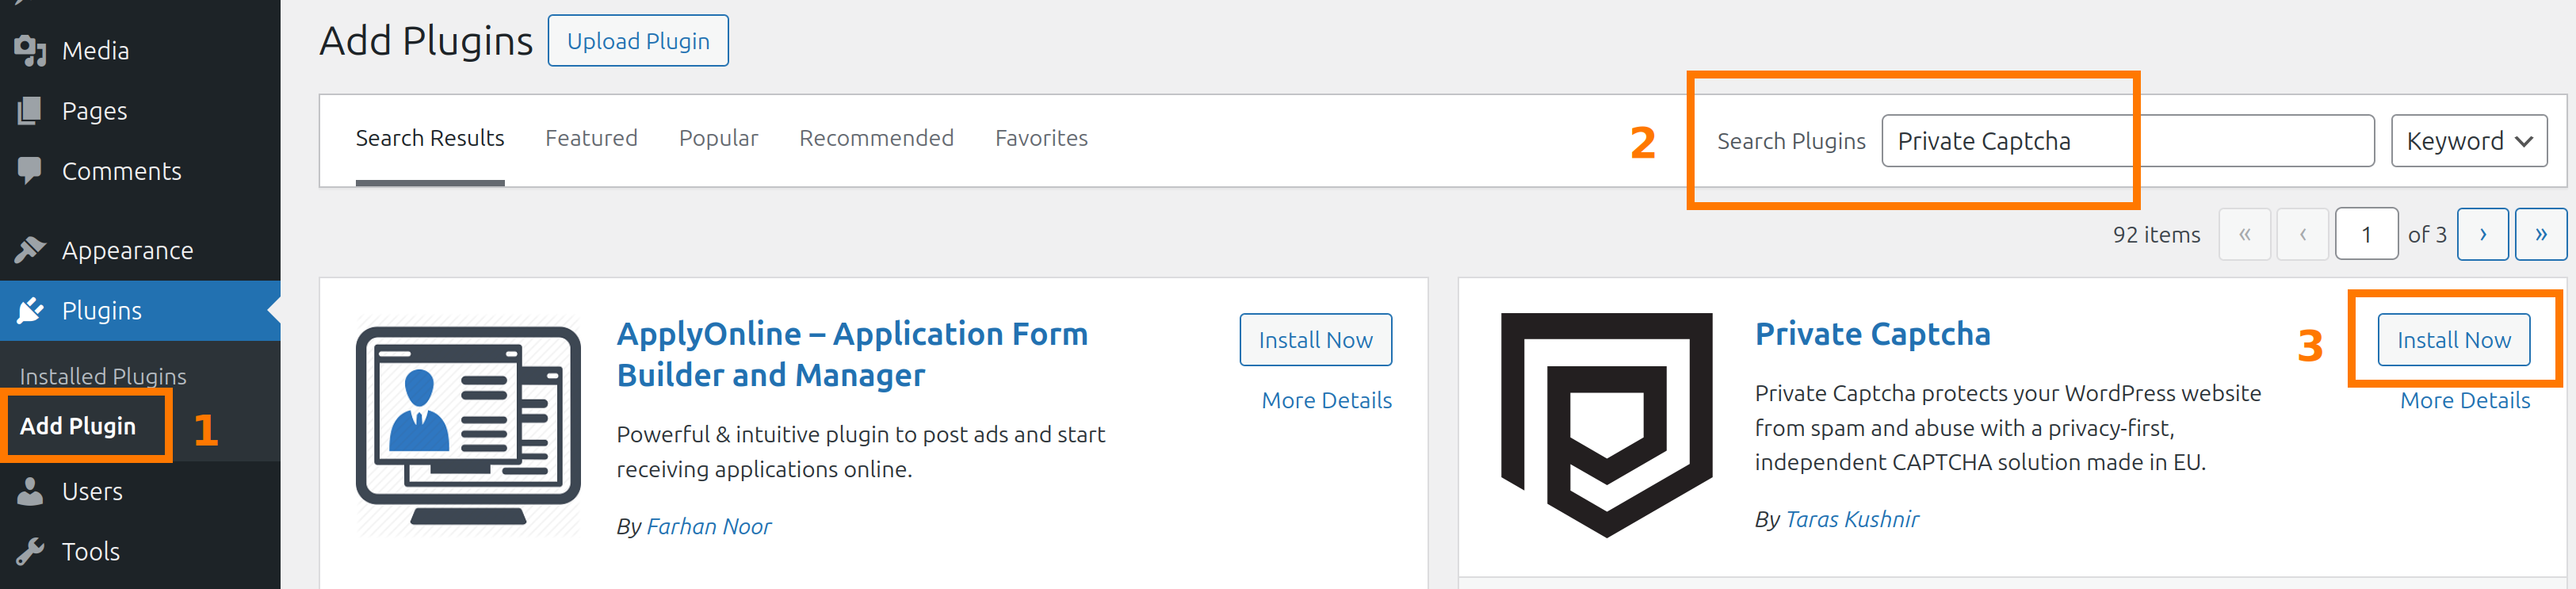Click the Appearance paintbrush icon
The image size is (2576, 589).
[x=29, y=249]
